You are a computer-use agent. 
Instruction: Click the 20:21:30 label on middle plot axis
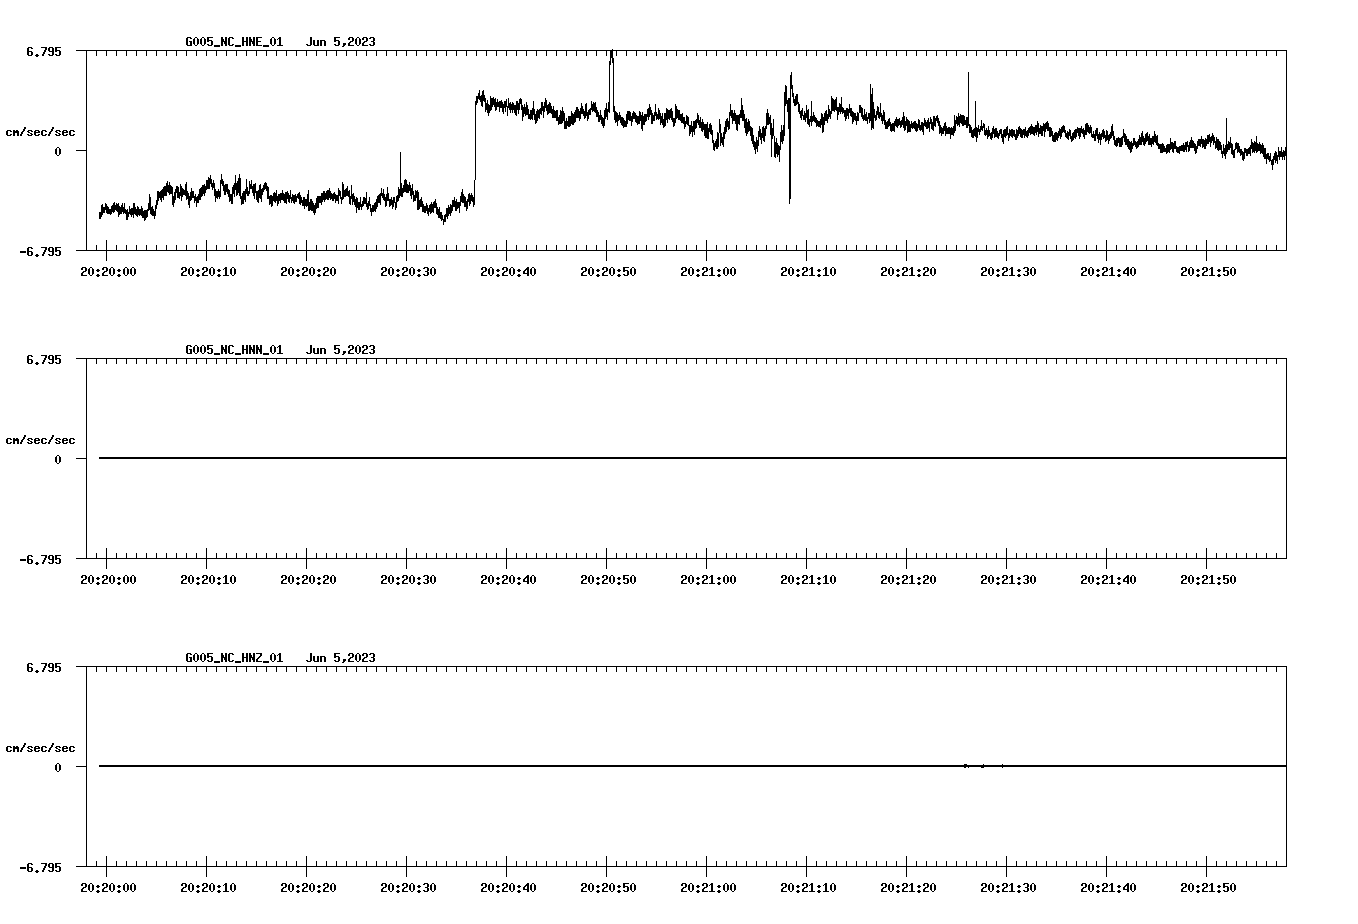tap(1010, 577)
